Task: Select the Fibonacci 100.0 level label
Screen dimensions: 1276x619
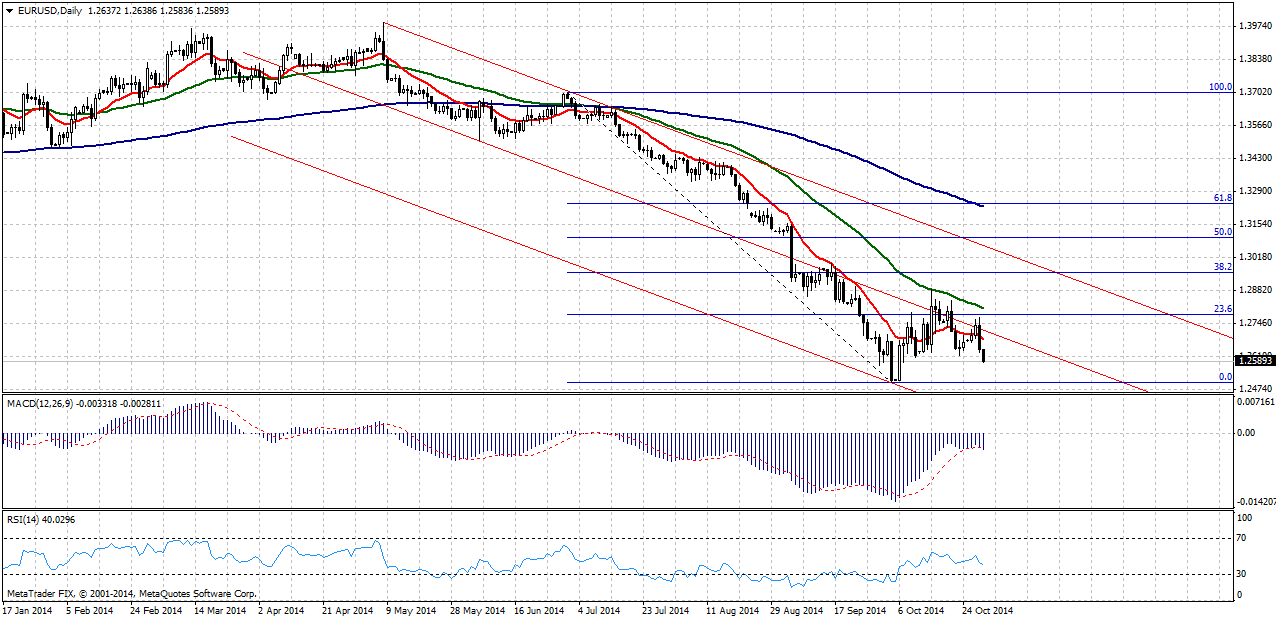Action: (1220, 87)
